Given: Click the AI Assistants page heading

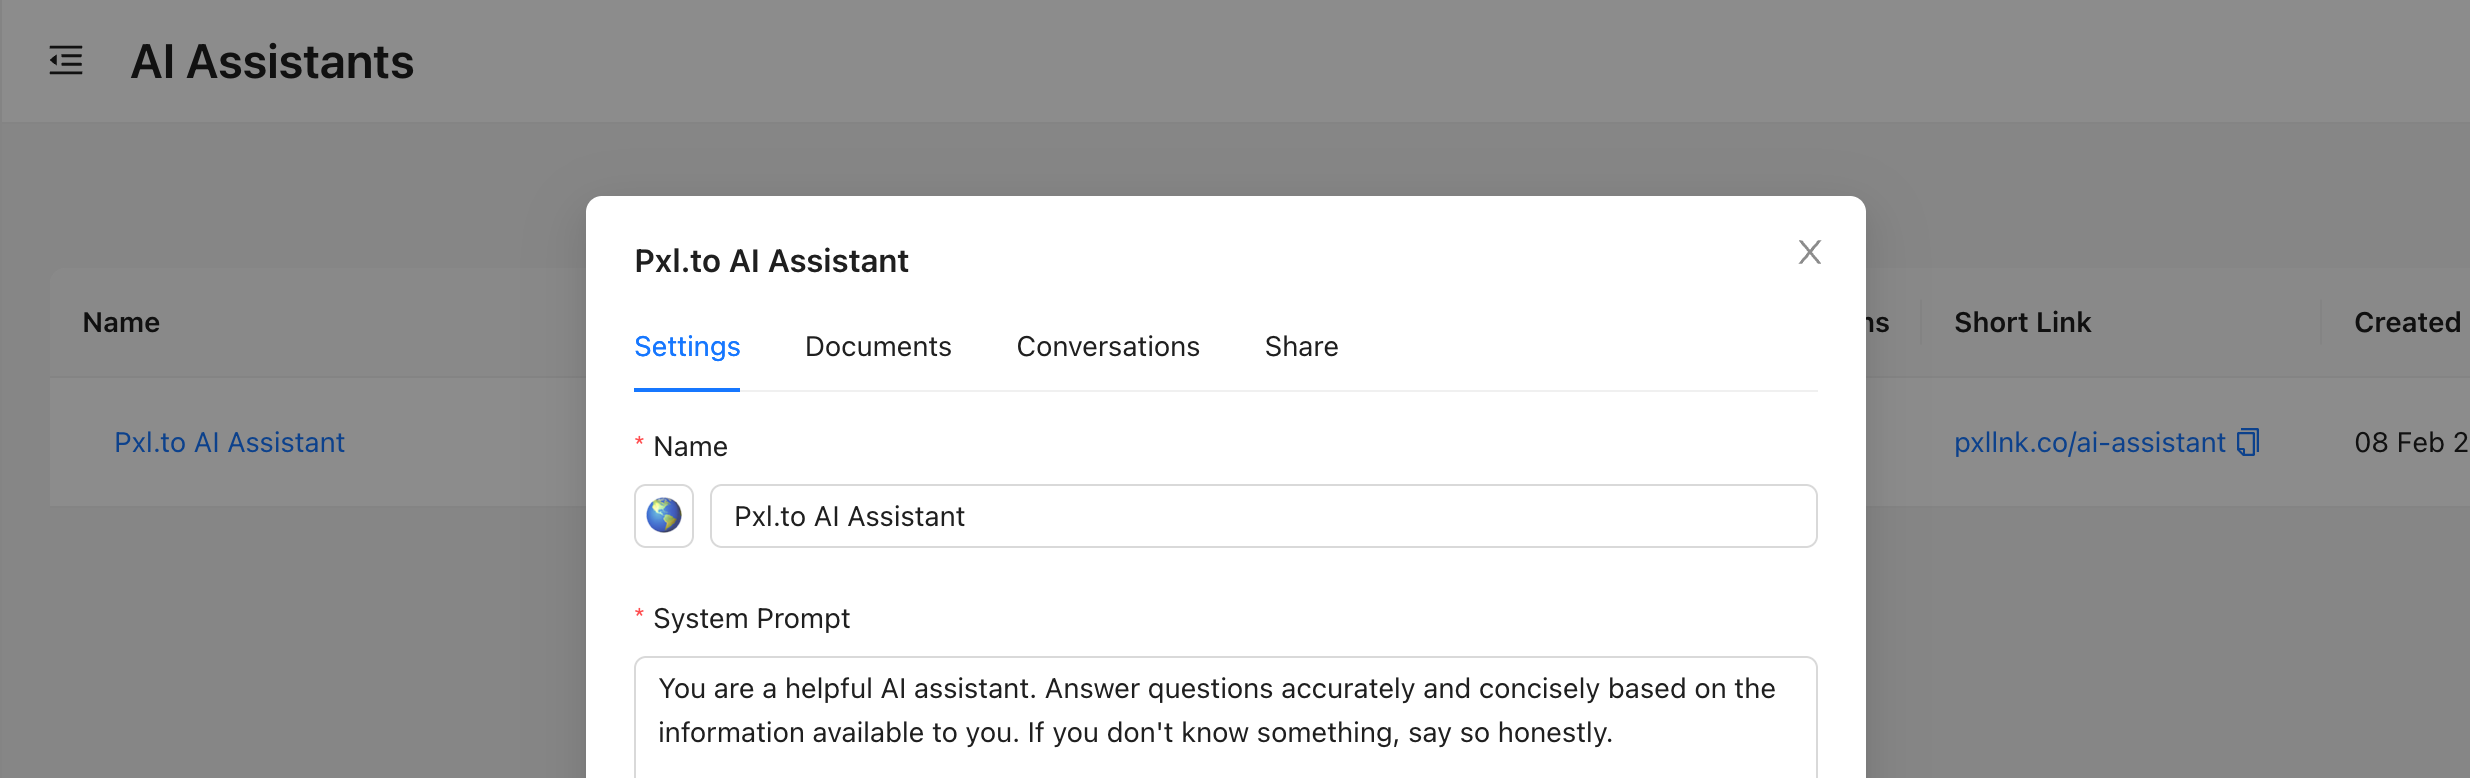Looking at the screenshot, I should (x=272, y=61).
